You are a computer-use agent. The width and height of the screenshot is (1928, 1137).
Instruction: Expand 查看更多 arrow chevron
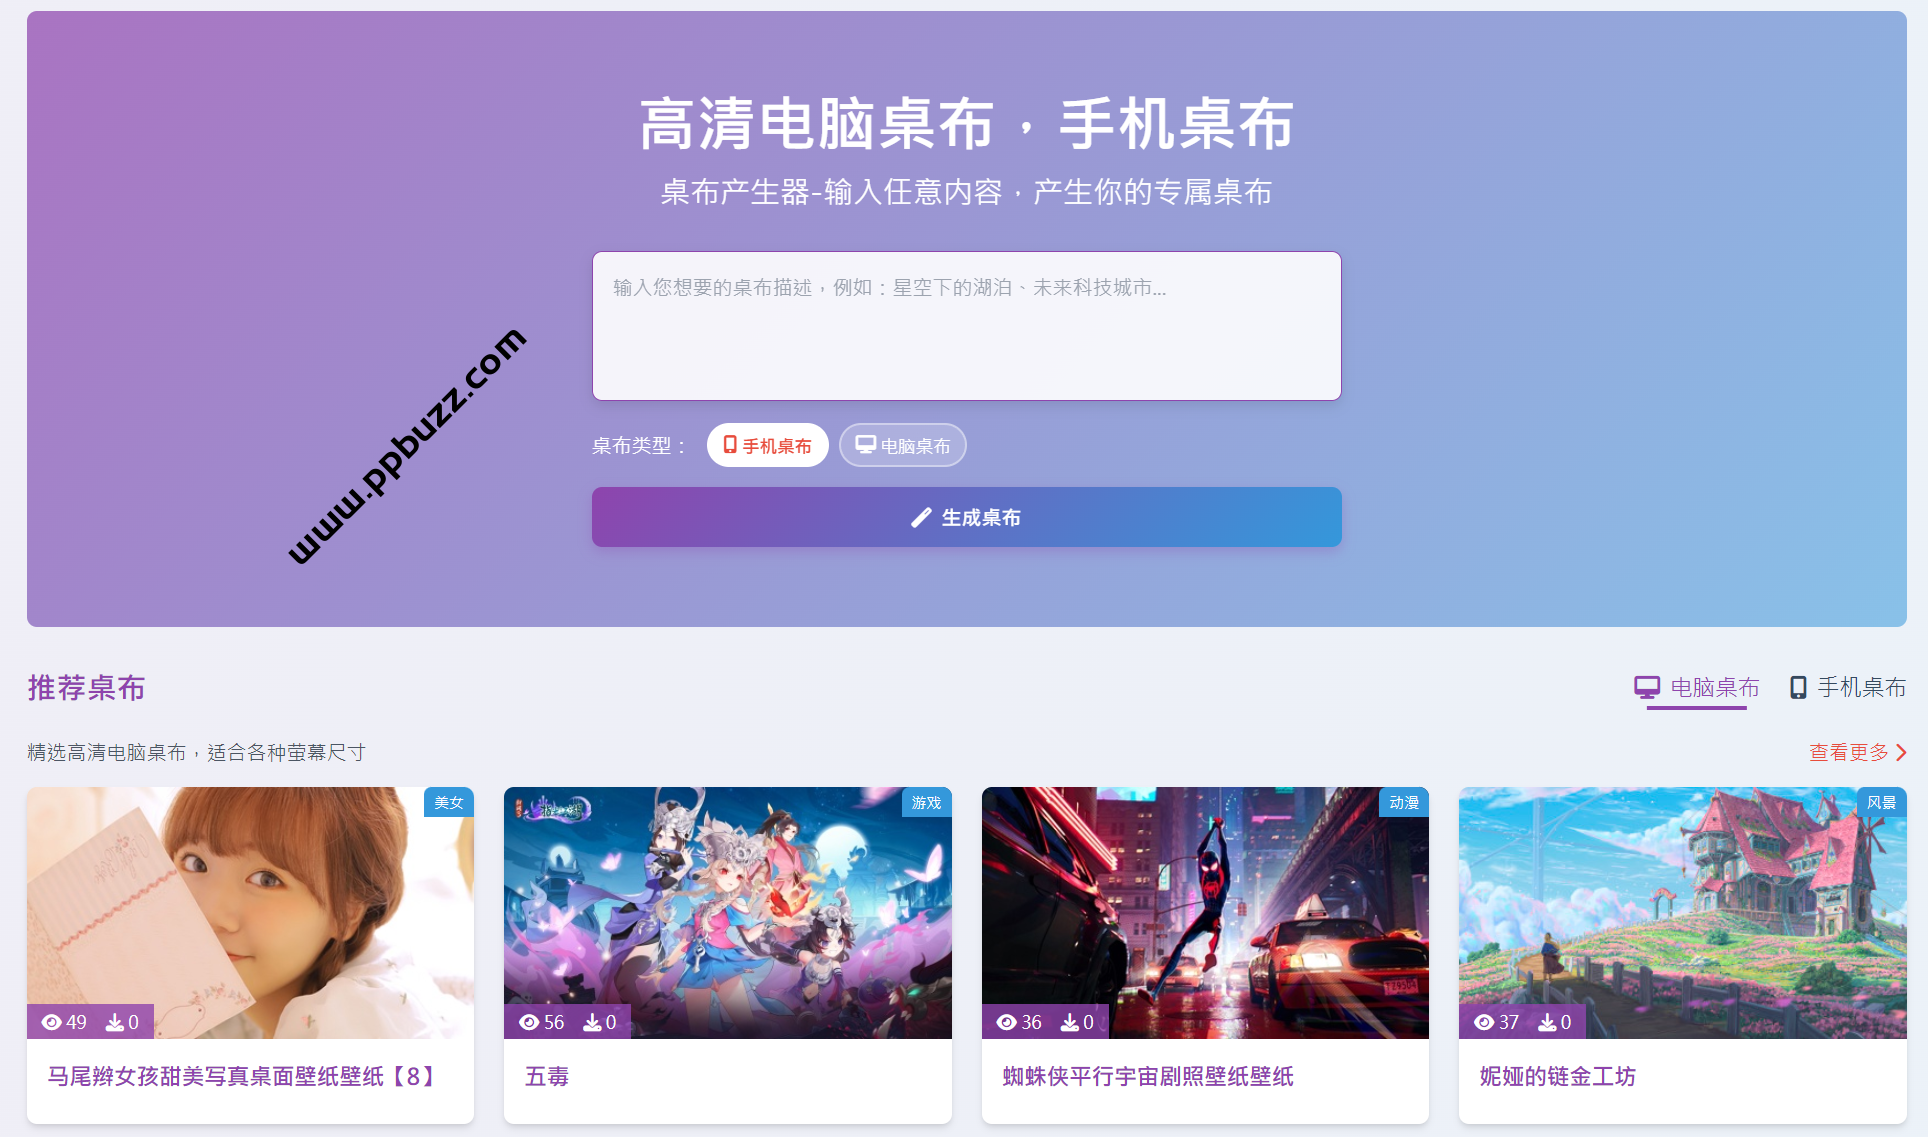pyautogui.click(x=1901, y=752)
